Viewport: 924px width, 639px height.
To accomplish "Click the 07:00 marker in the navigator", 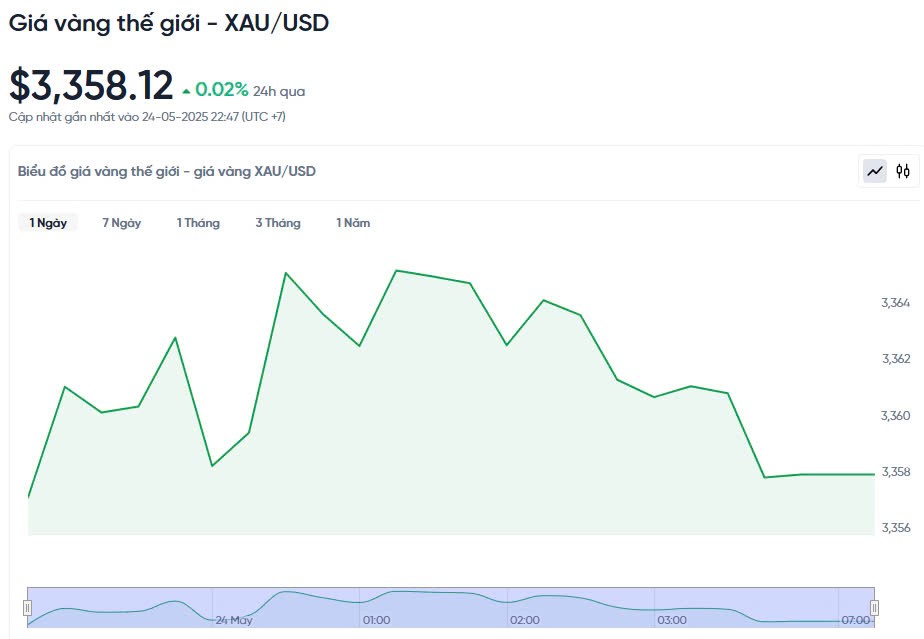I will [855, 620].
